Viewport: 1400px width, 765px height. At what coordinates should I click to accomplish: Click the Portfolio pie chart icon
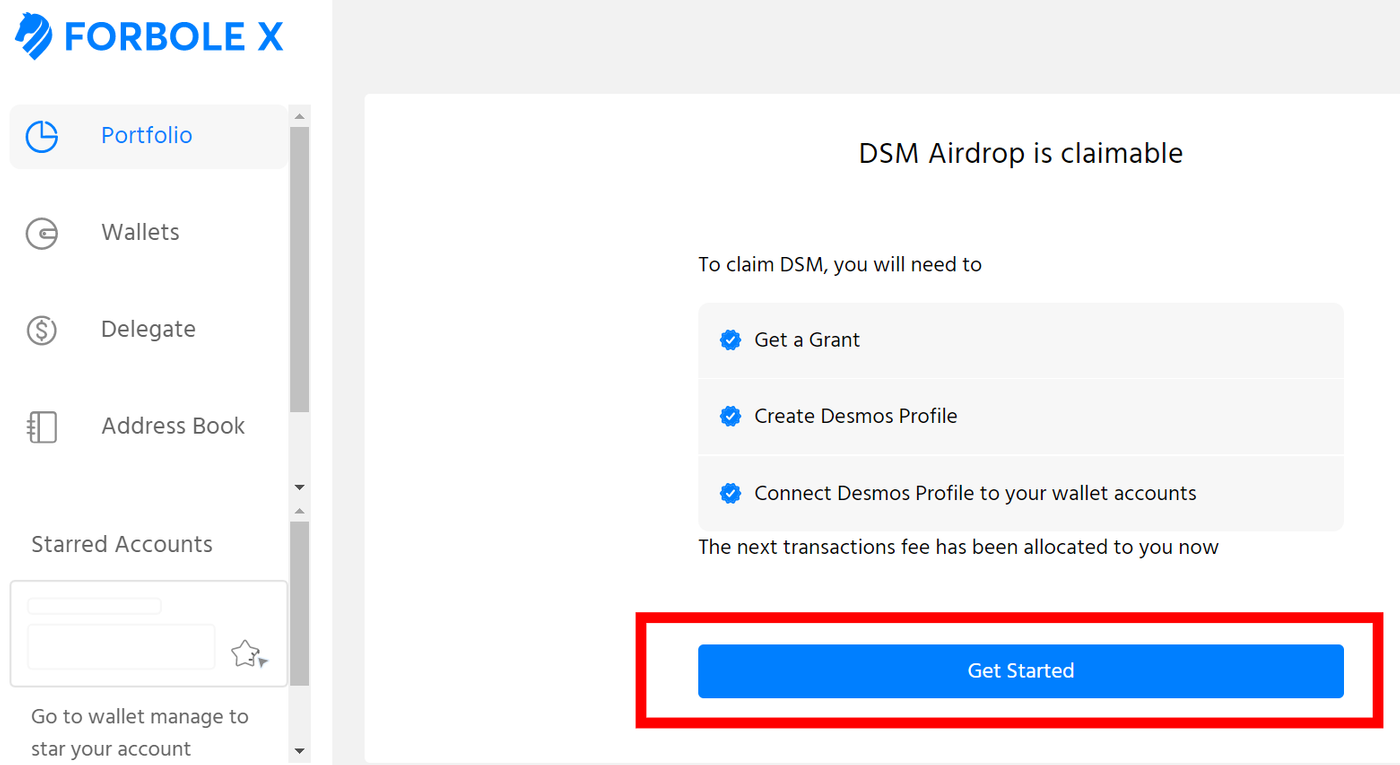tap(42, 136)
